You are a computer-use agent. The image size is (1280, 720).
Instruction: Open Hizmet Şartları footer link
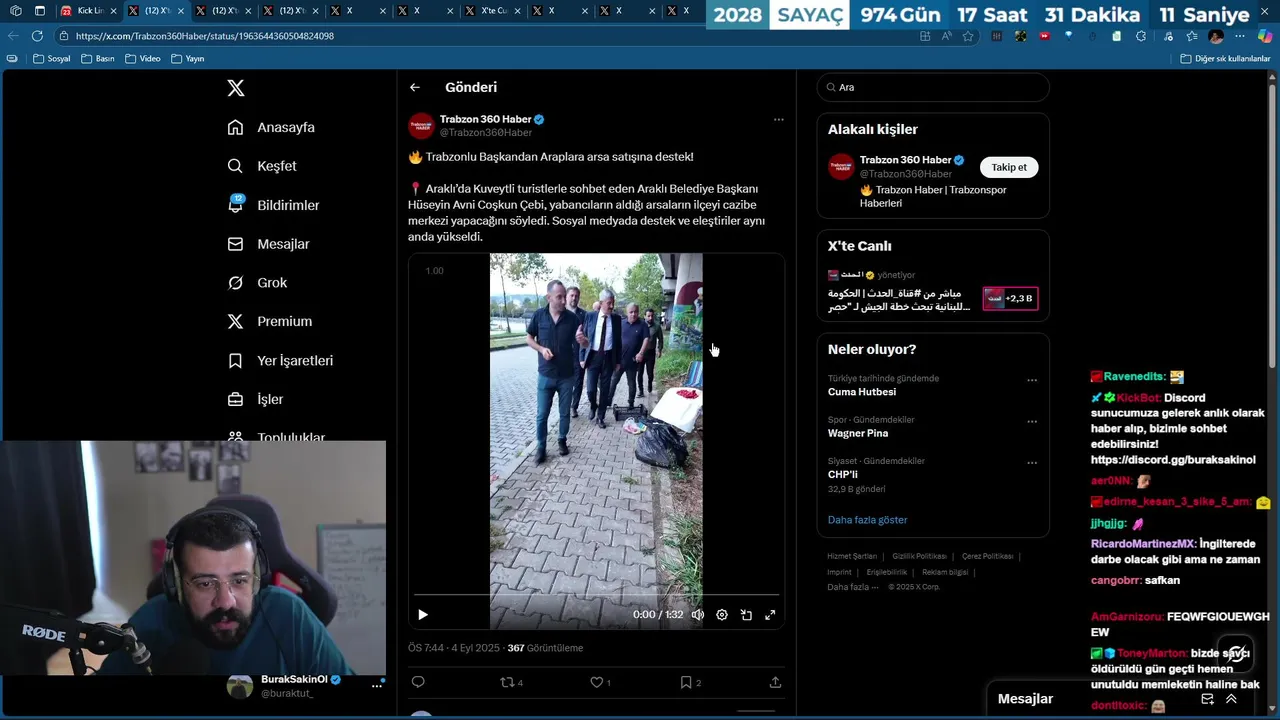coord(852,556)
